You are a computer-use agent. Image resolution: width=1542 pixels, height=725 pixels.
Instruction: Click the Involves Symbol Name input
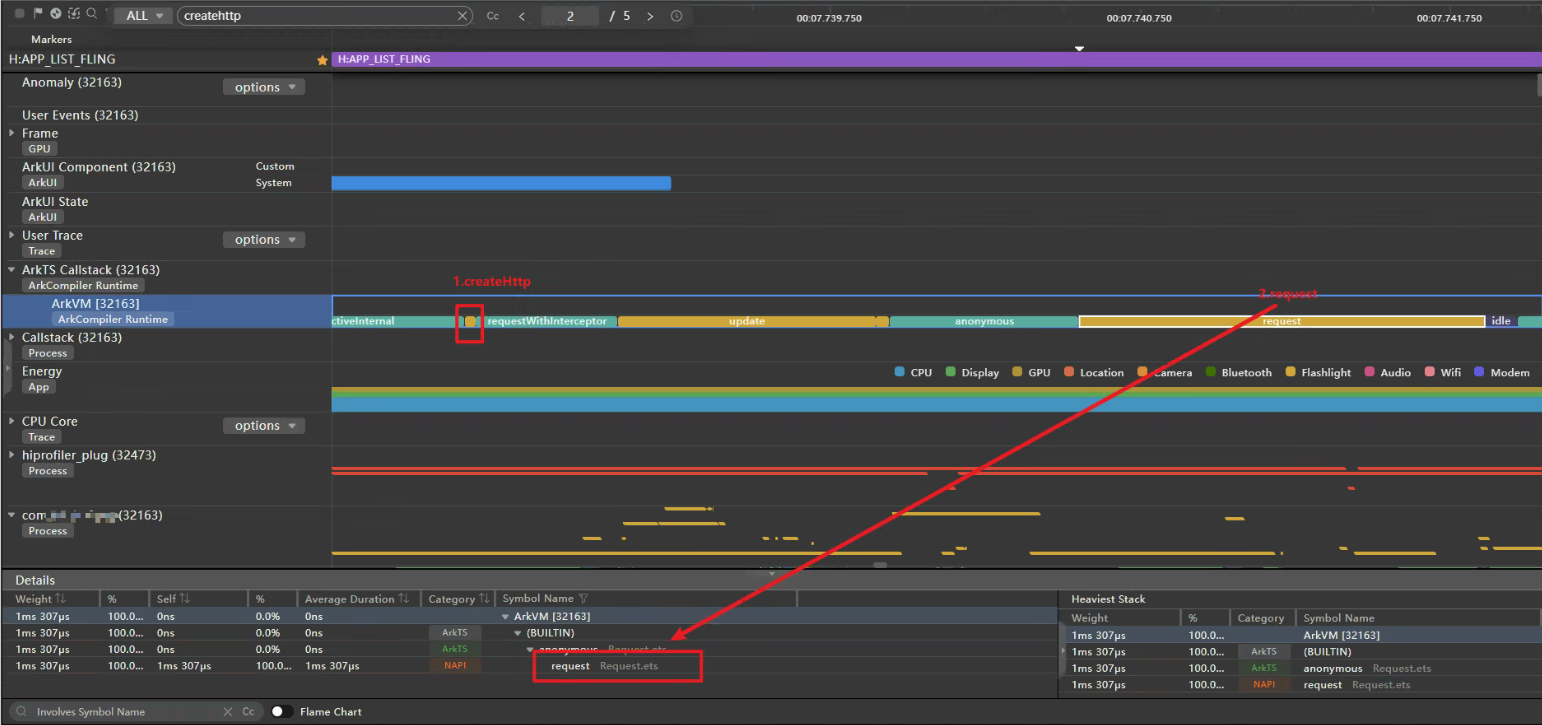(120, 712)
